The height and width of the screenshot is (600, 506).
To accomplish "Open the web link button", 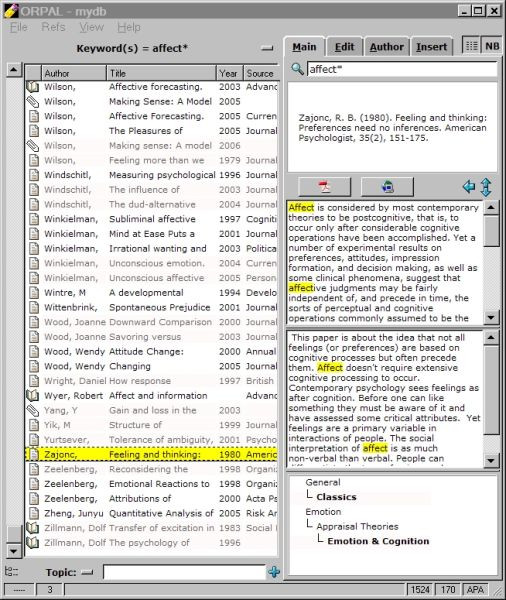I will (x=387, y=187).
